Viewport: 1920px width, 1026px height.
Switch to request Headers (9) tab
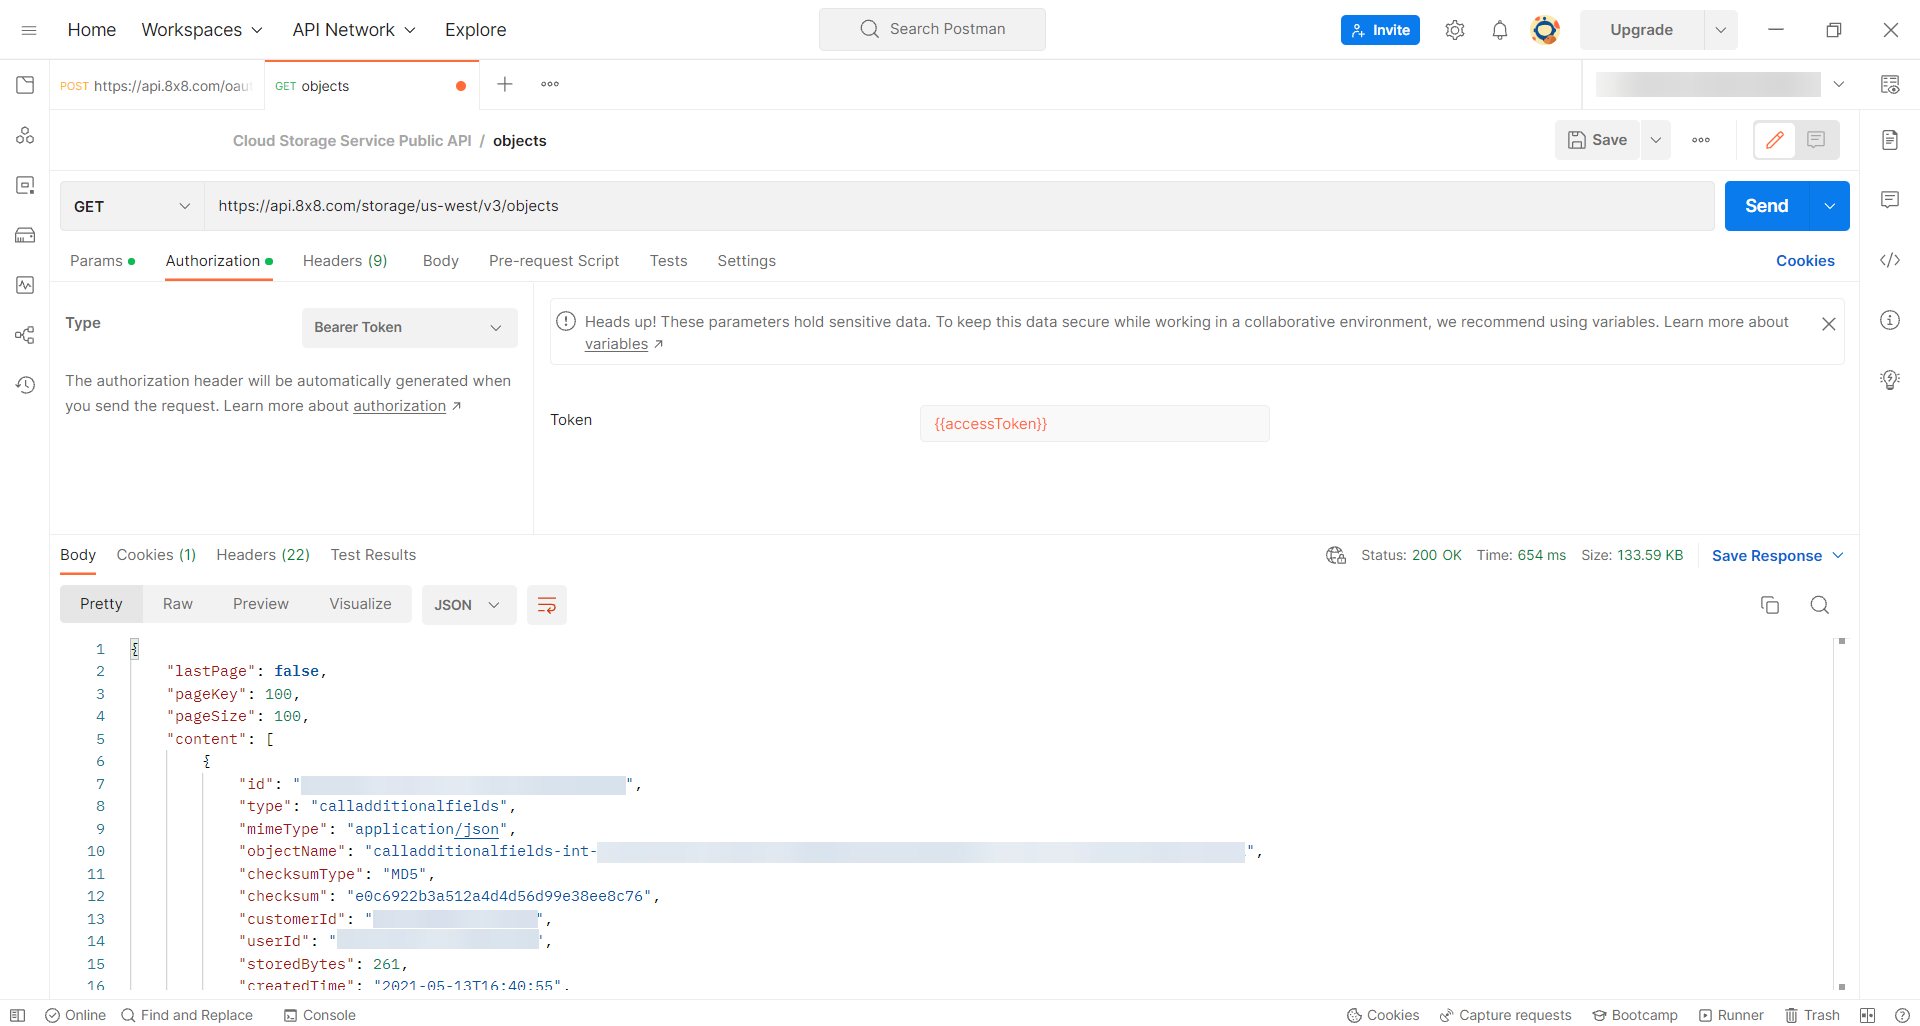[345, 261]
